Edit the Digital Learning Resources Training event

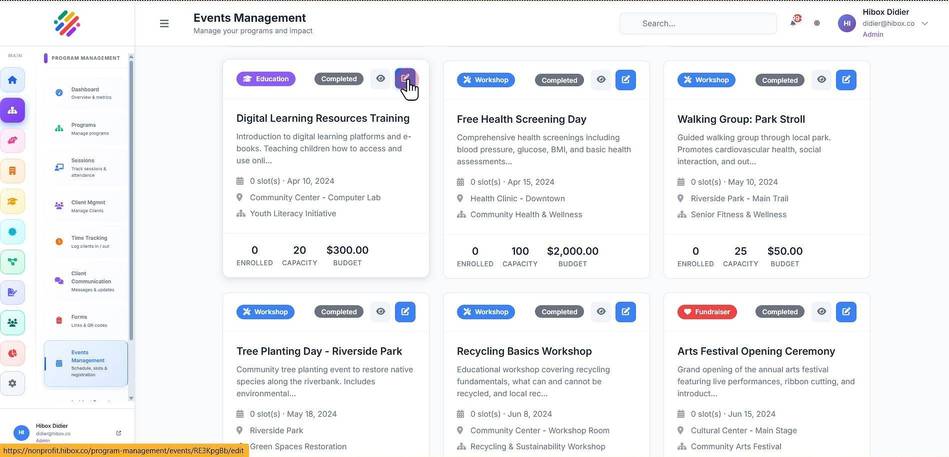406,79
